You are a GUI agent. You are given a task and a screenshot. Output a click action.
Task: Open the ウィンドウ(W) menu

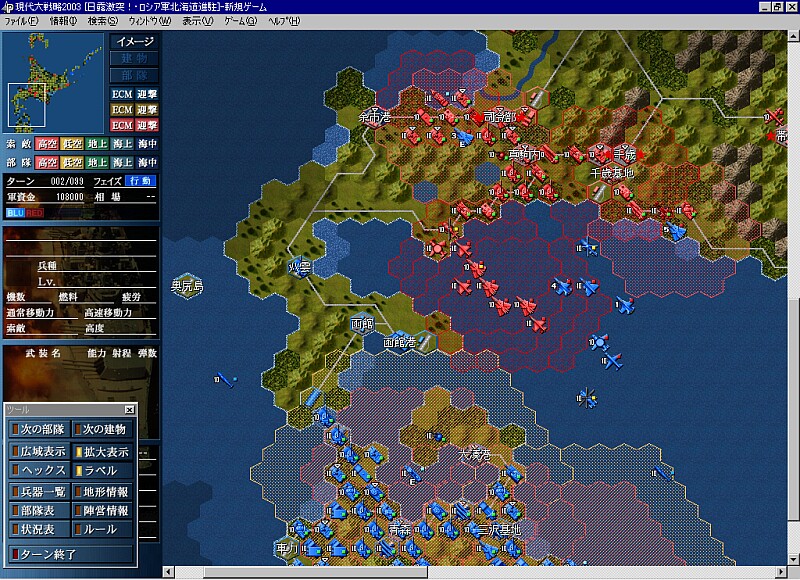149,21
